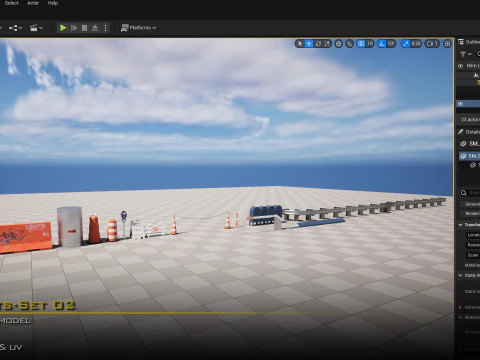The image size is (480, 360).
Task: Click the Eject button in play controls
Action: [95, 28]
